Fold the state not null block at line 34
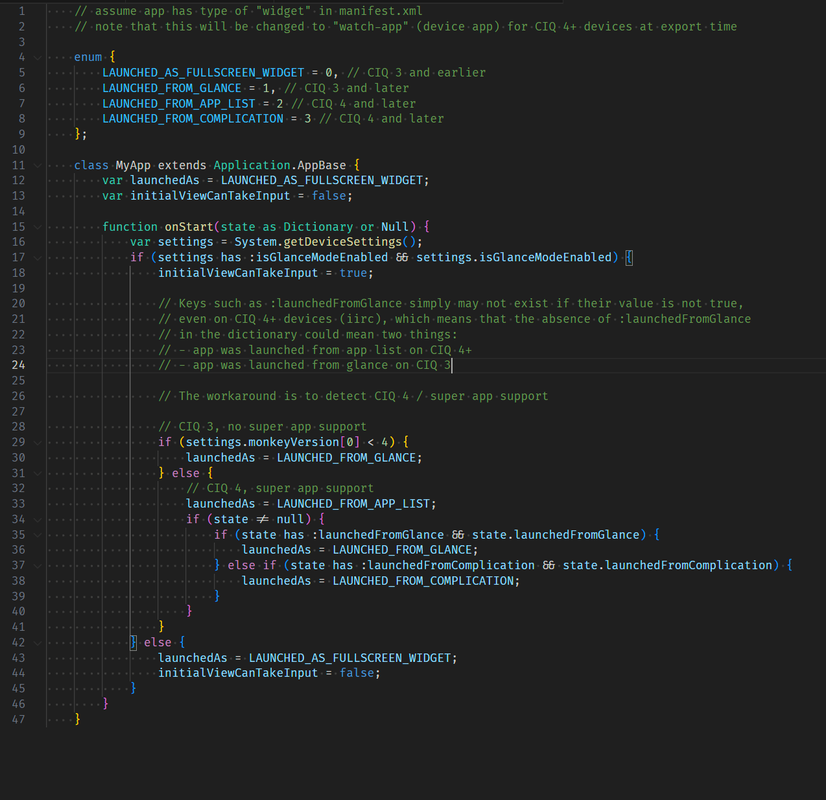The image size is (826, 800). [x=37, y=520]
